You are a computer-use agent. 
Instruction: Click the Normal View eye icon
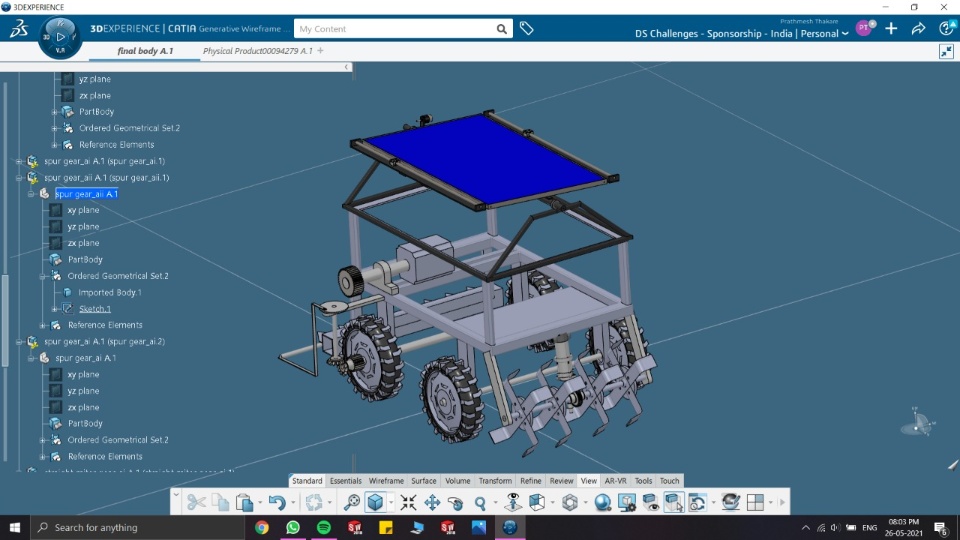pyautogui.click(x=513, y=503)
